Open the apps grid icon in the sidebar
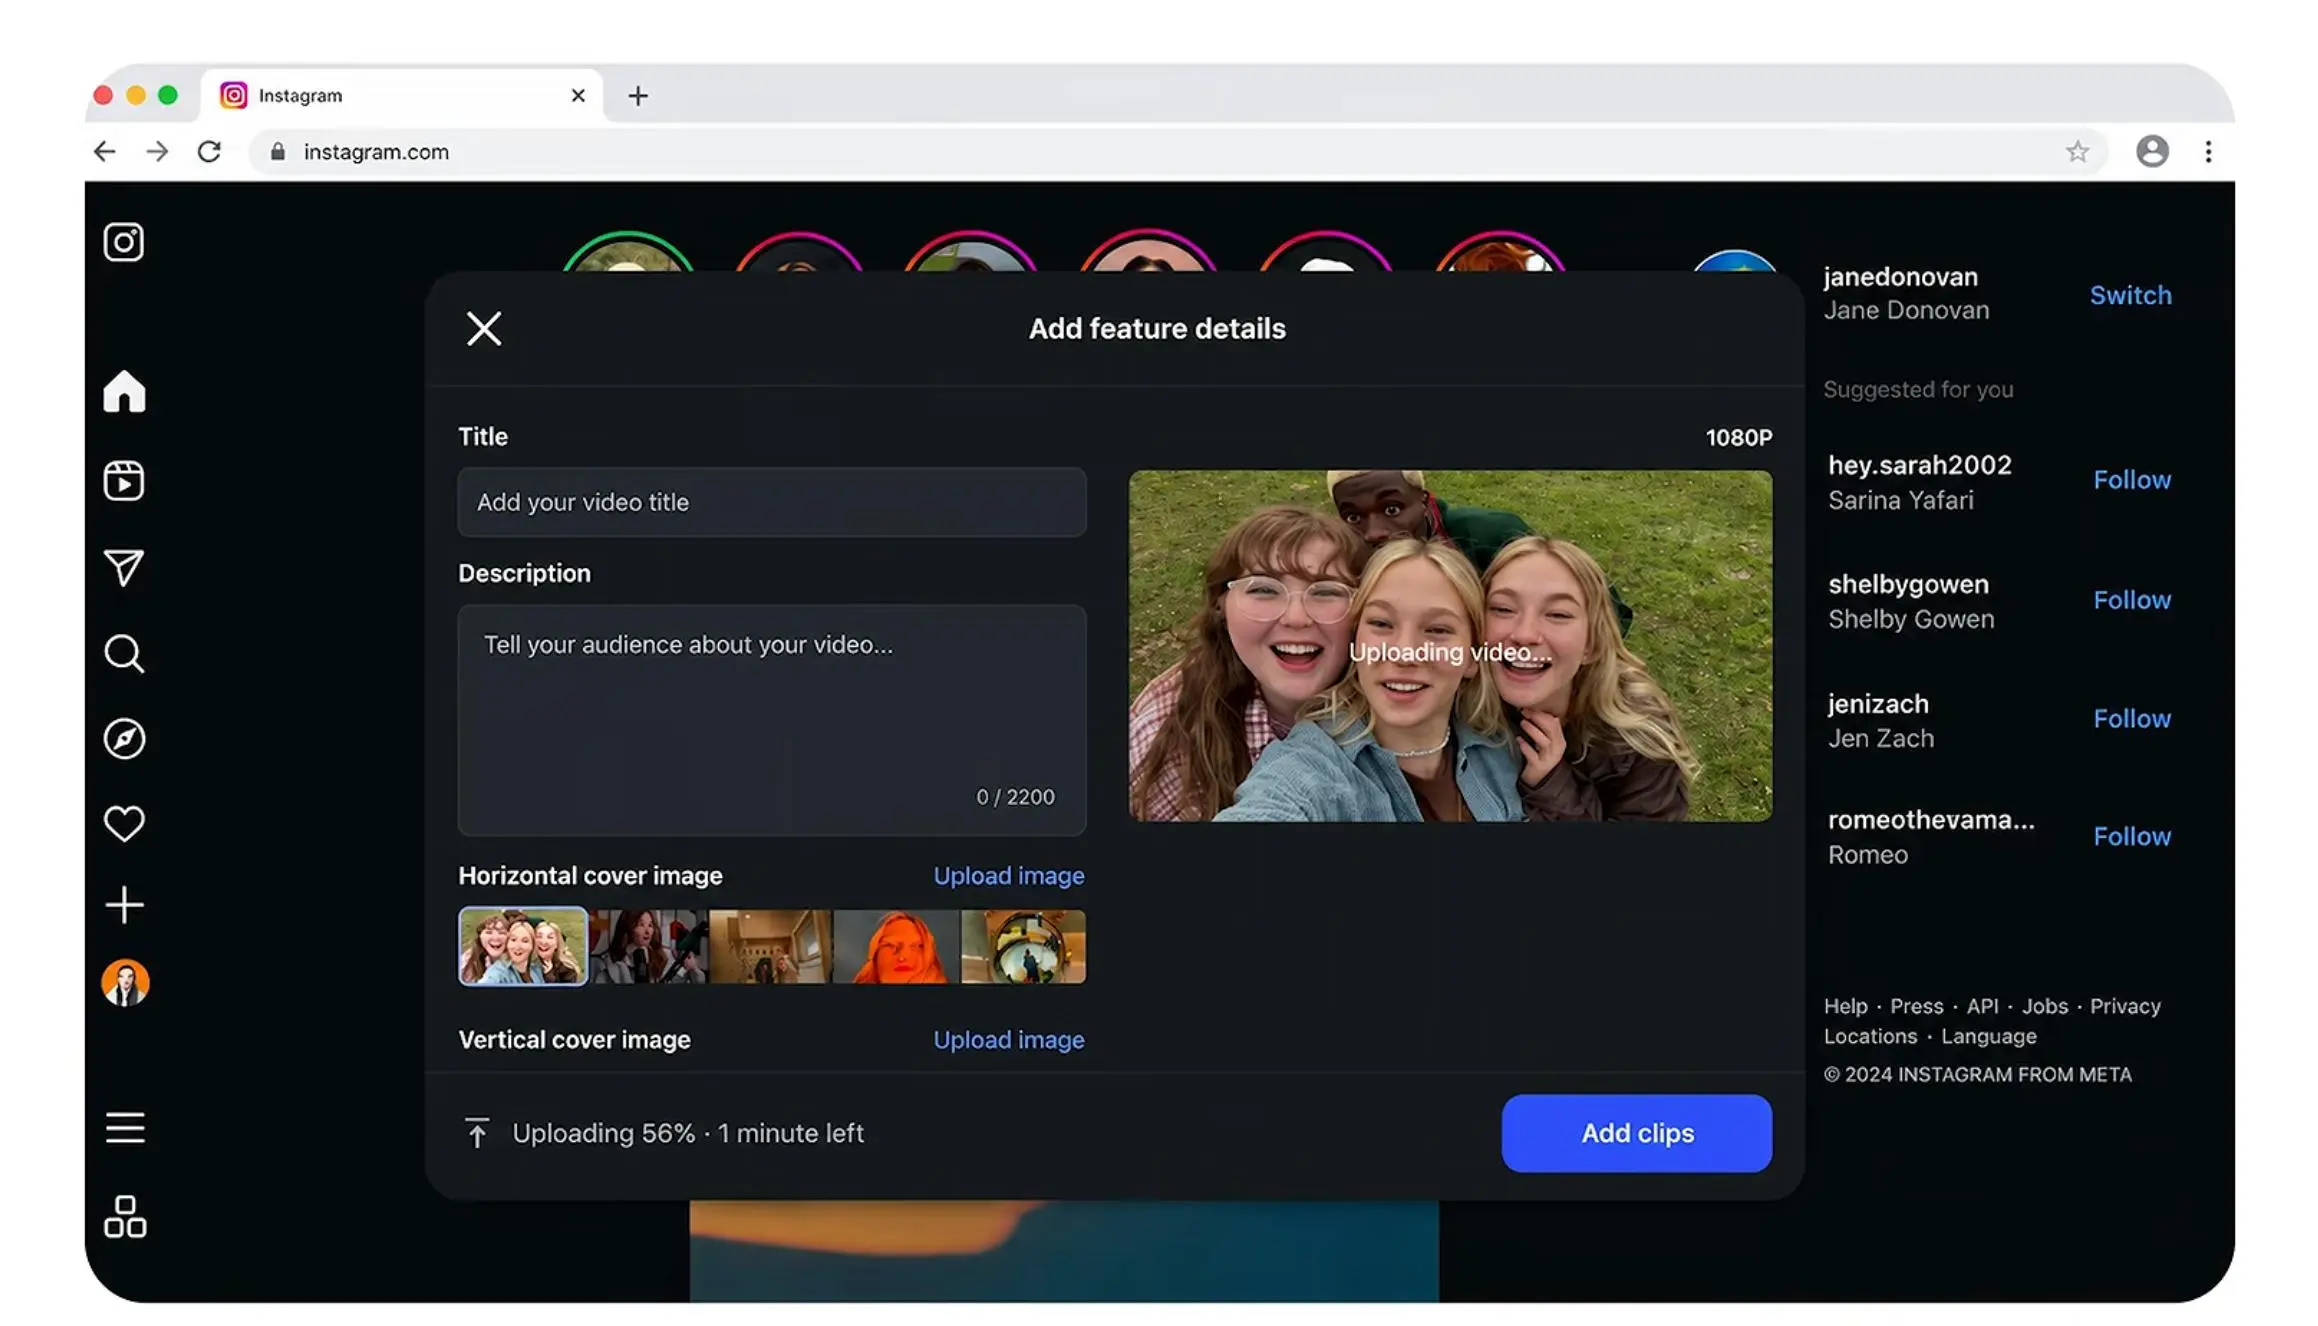This screenshot has height=1326, width=2318. (125, 1217)
